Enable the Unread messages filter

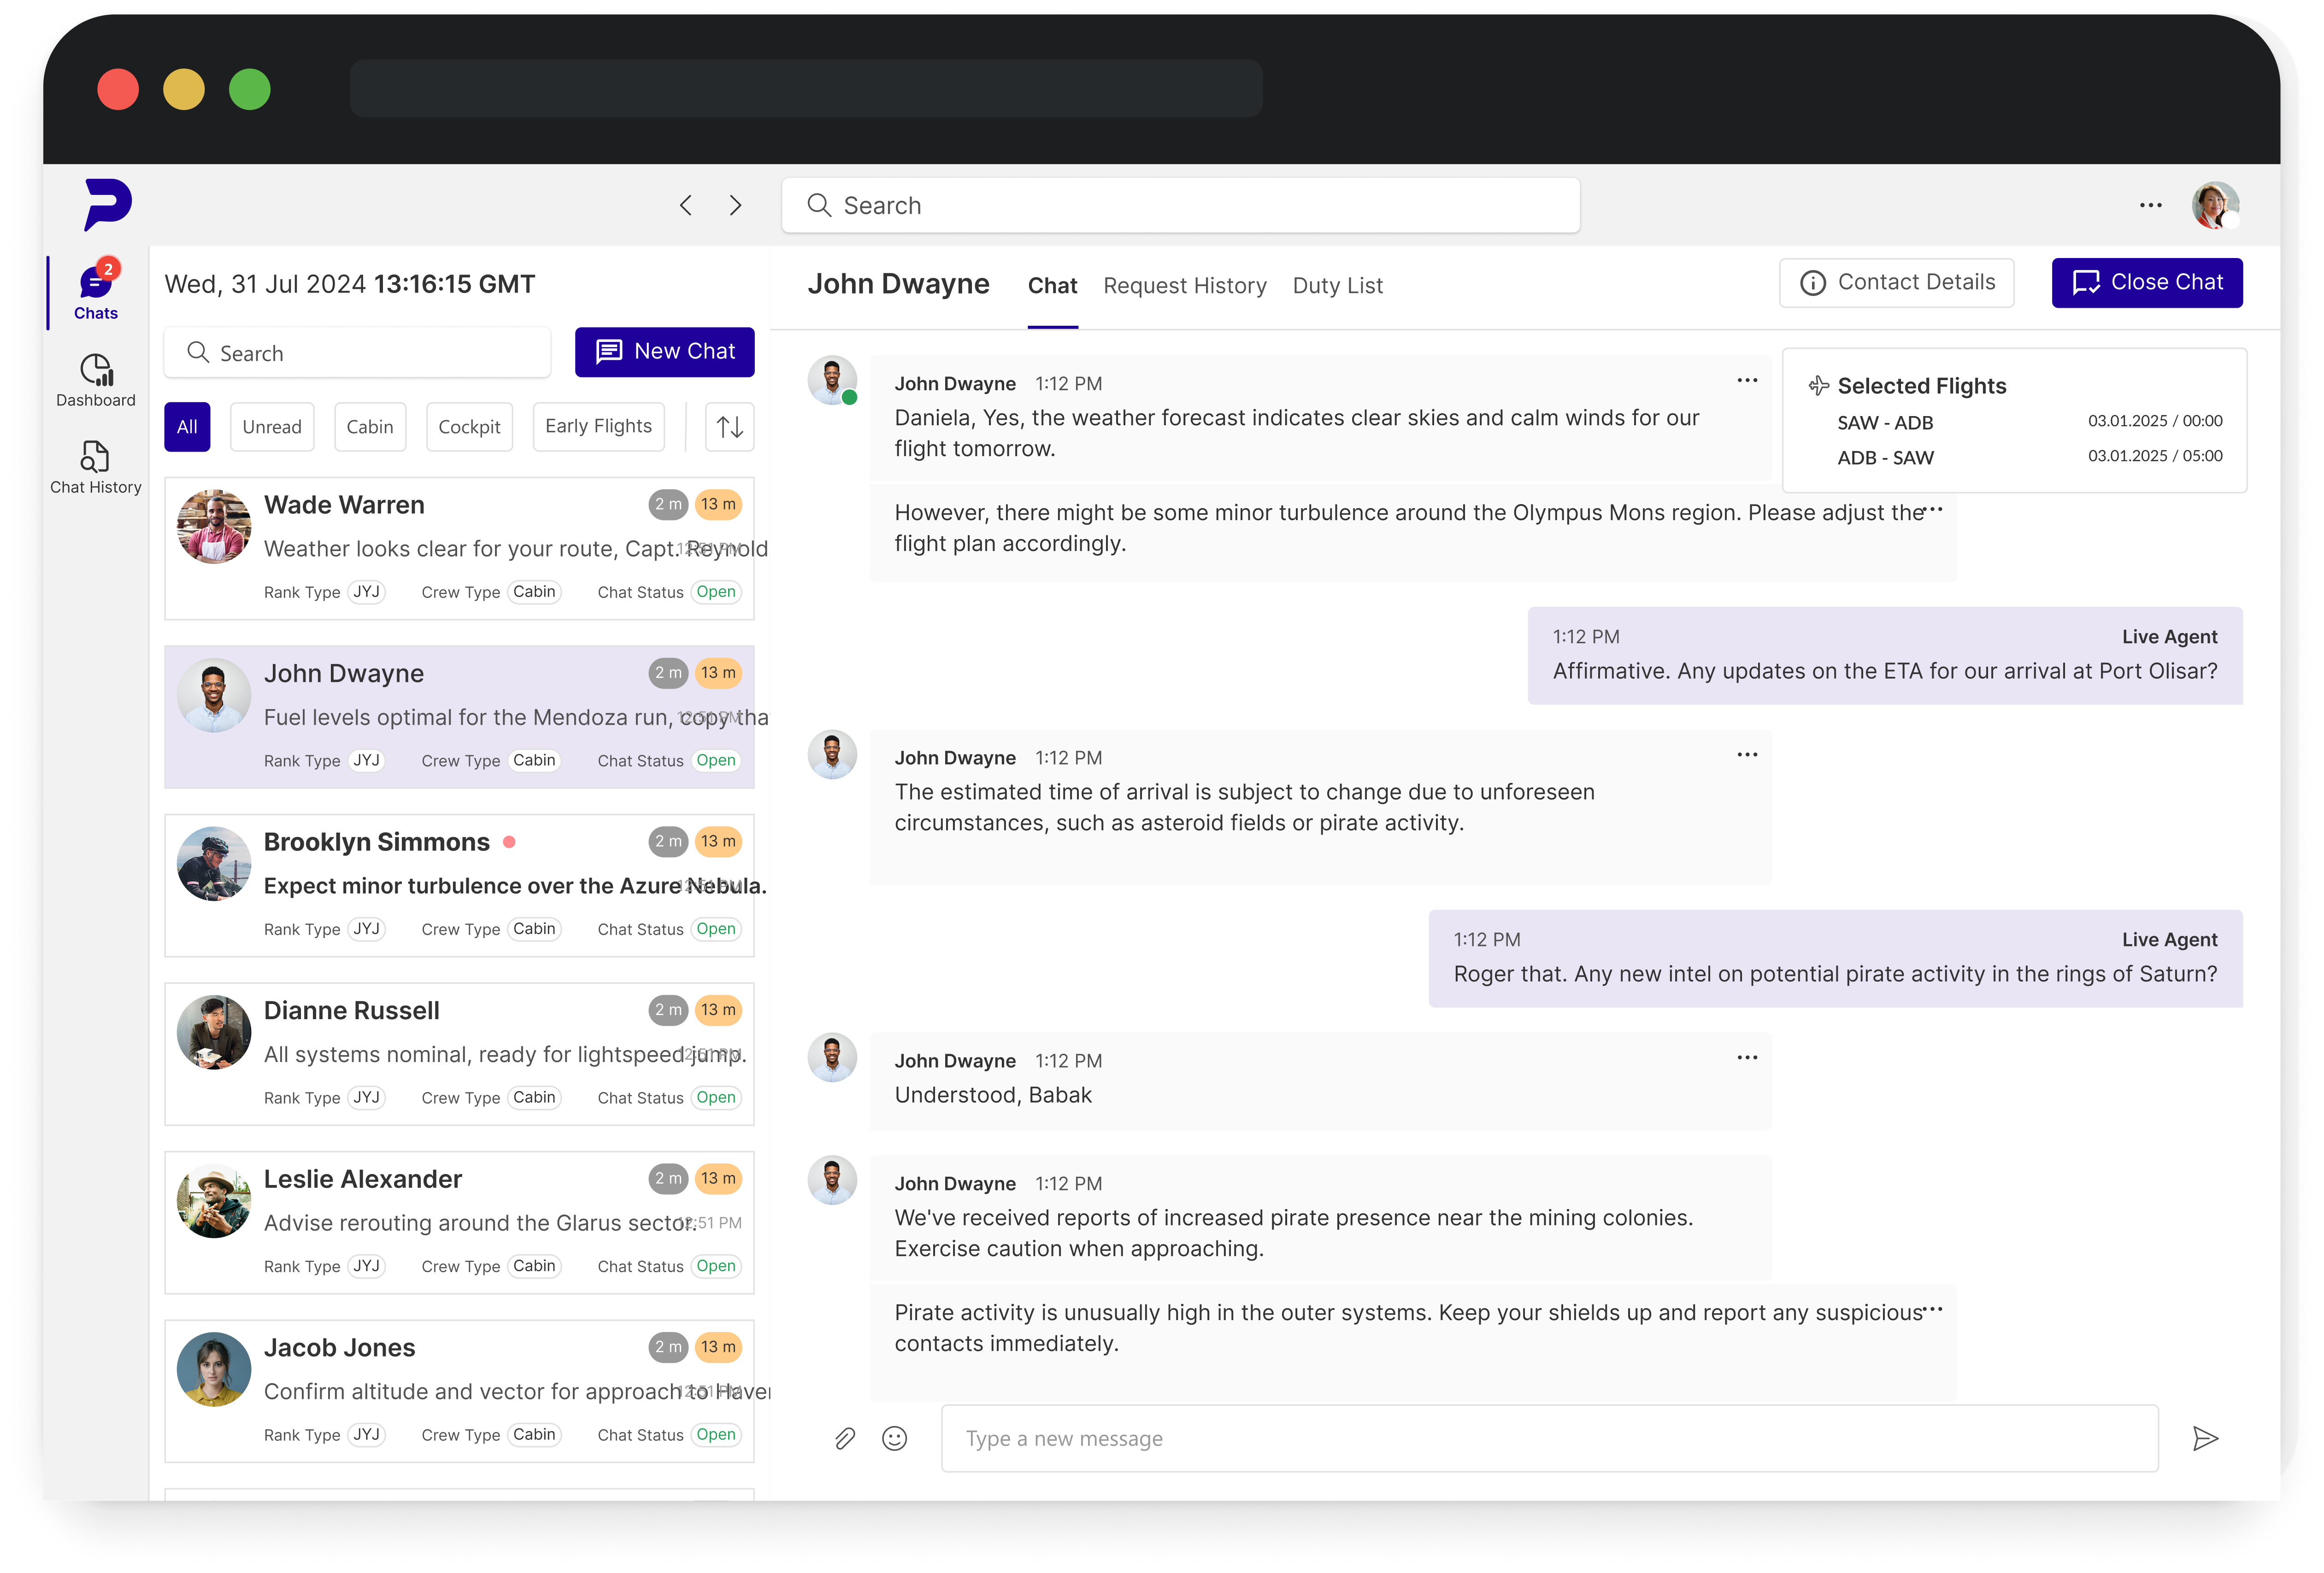272,426
